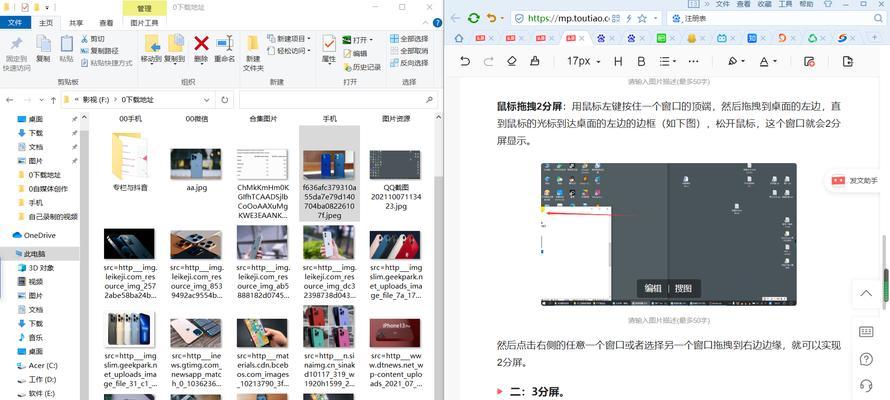Click the keyboard icon in editor right sidebar

tap(866, 332)
